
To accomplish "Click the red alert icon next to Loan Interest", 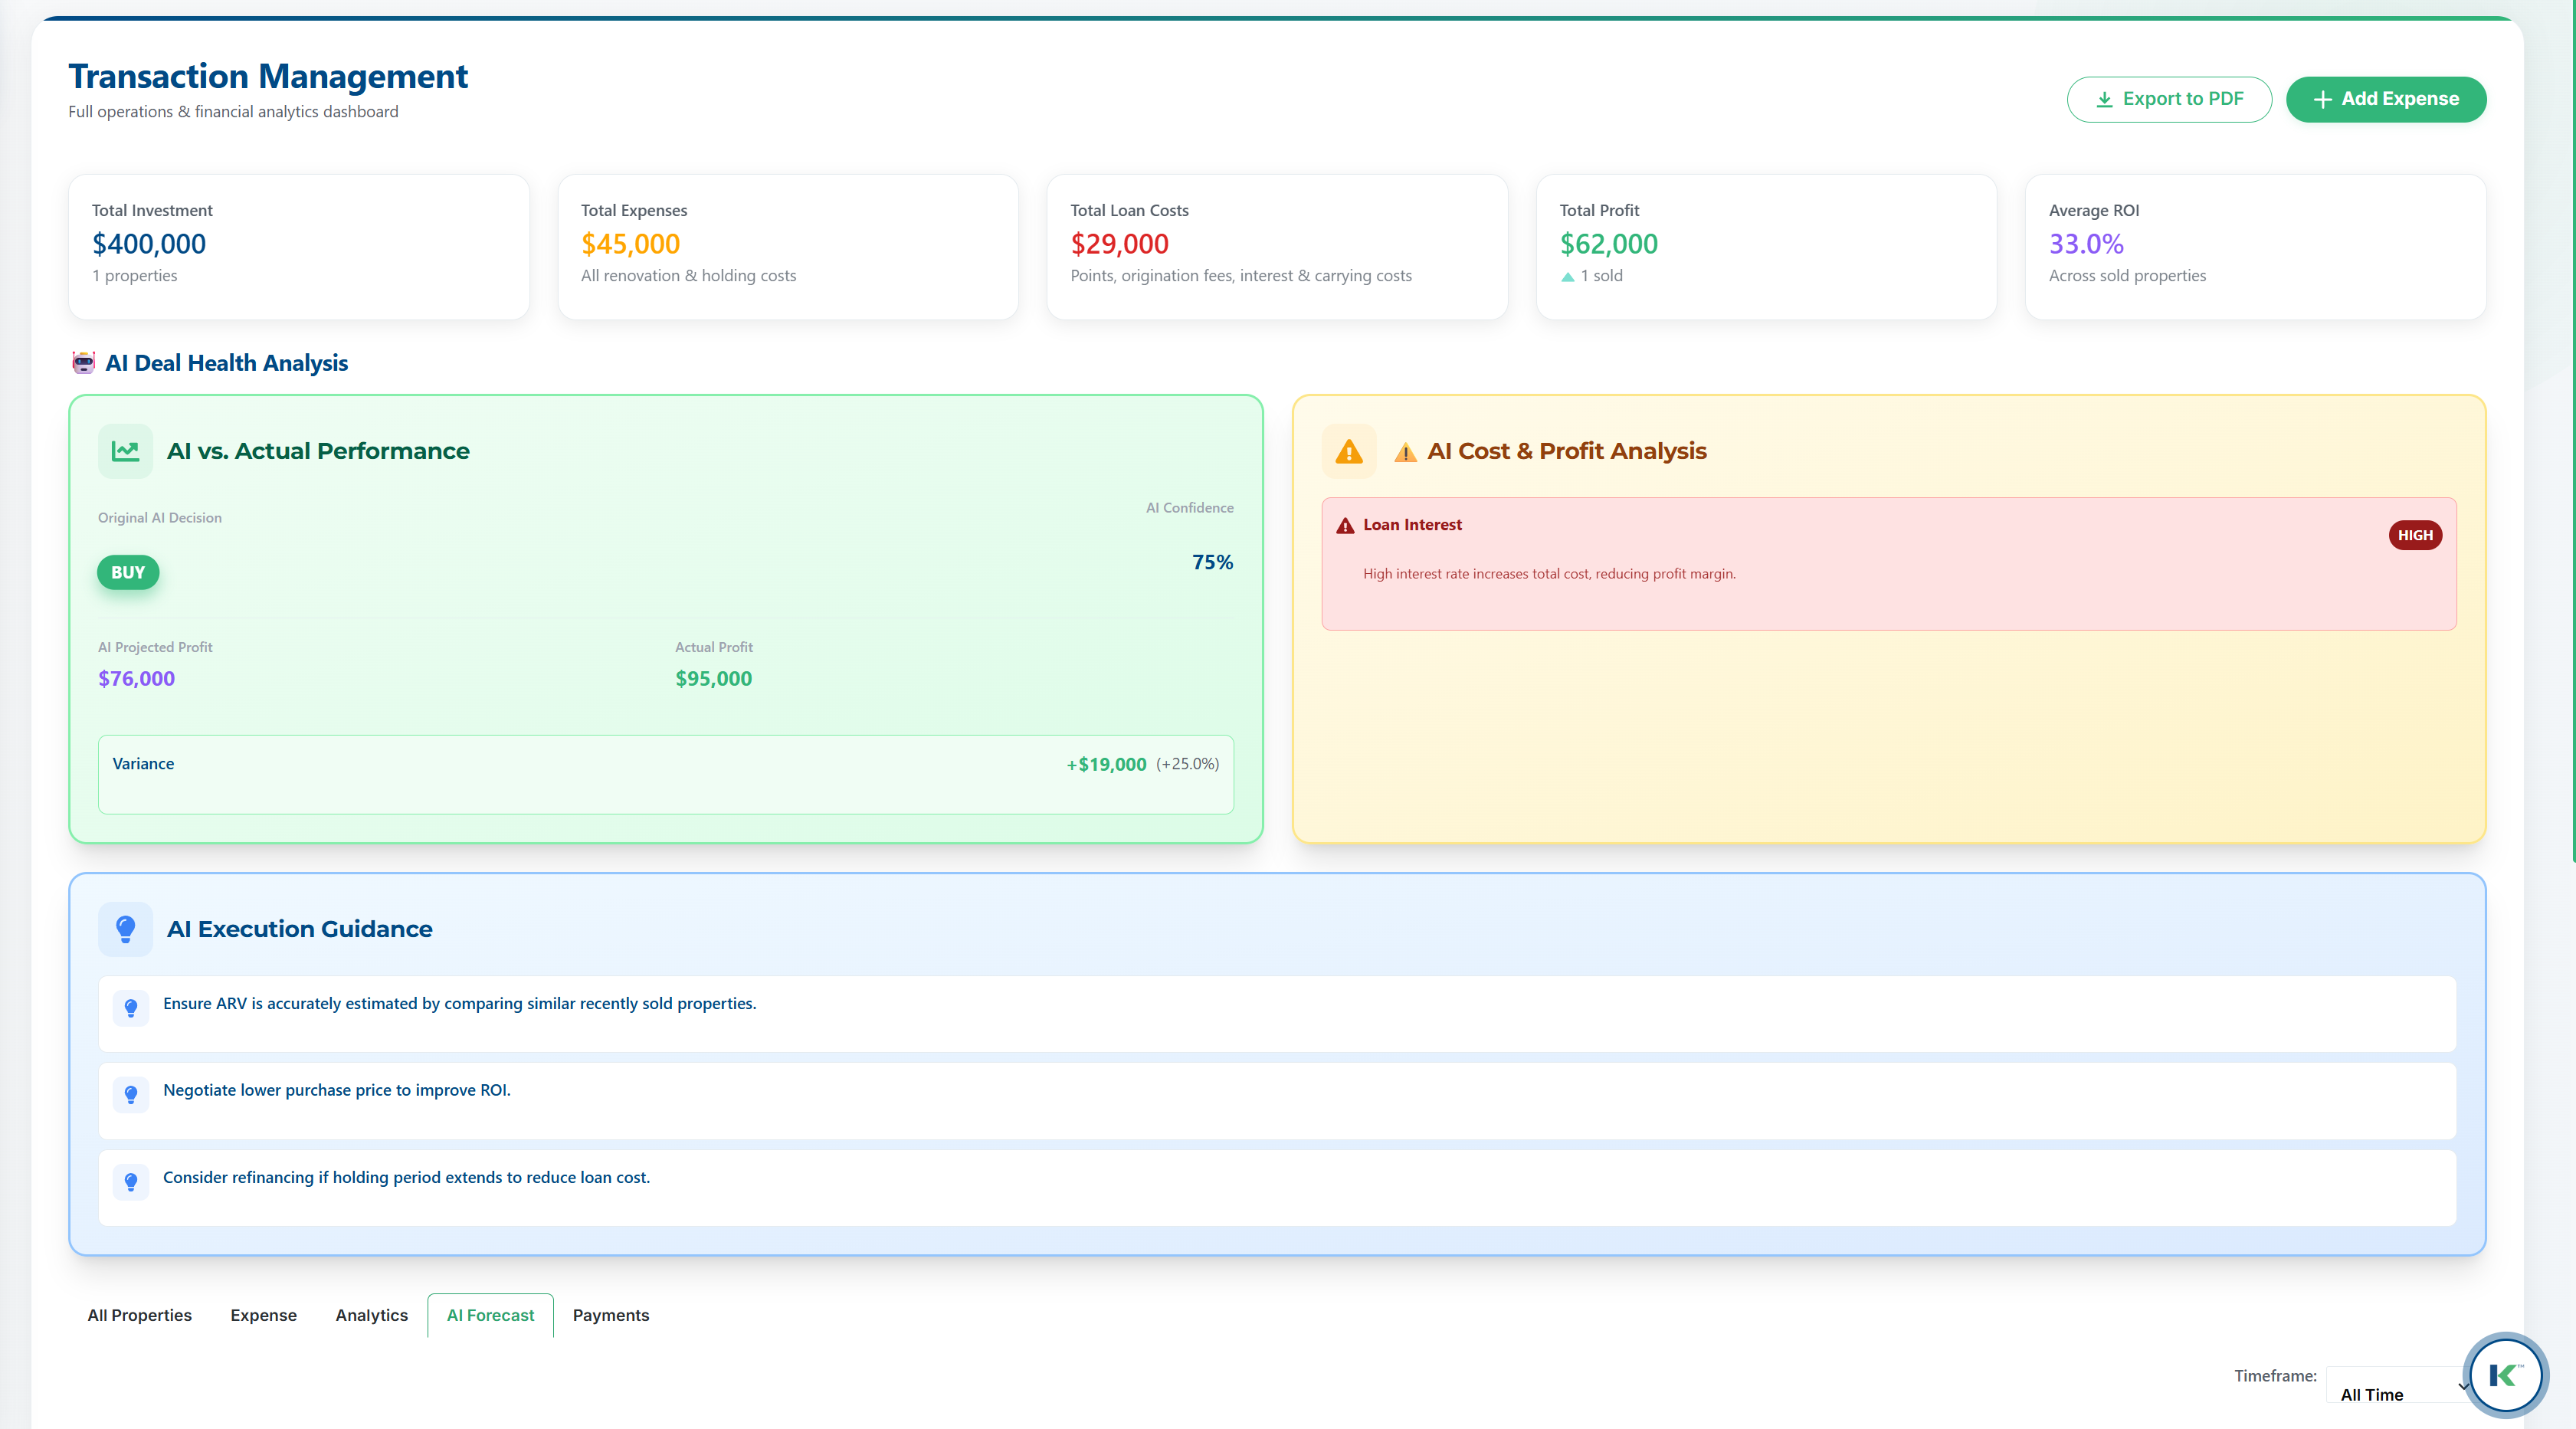I will (x=1345, y=524).
